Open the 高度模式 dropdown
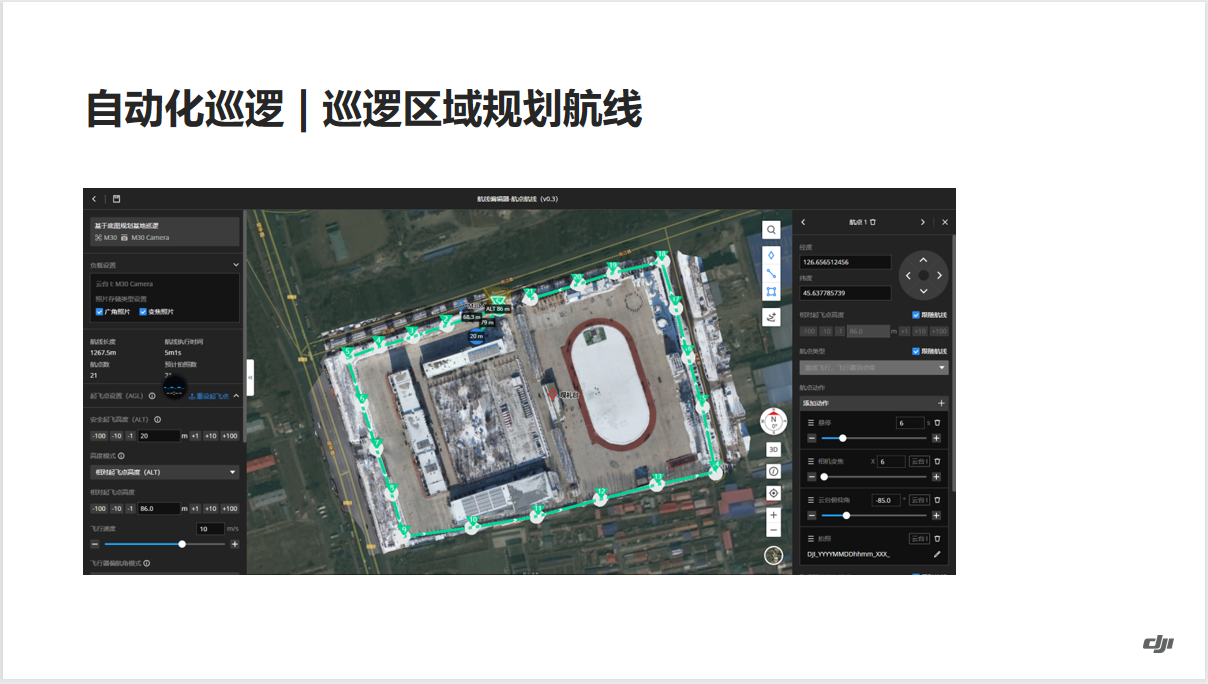The width and height of the screenshot is (1208, 684). click(x=165, y=471)
